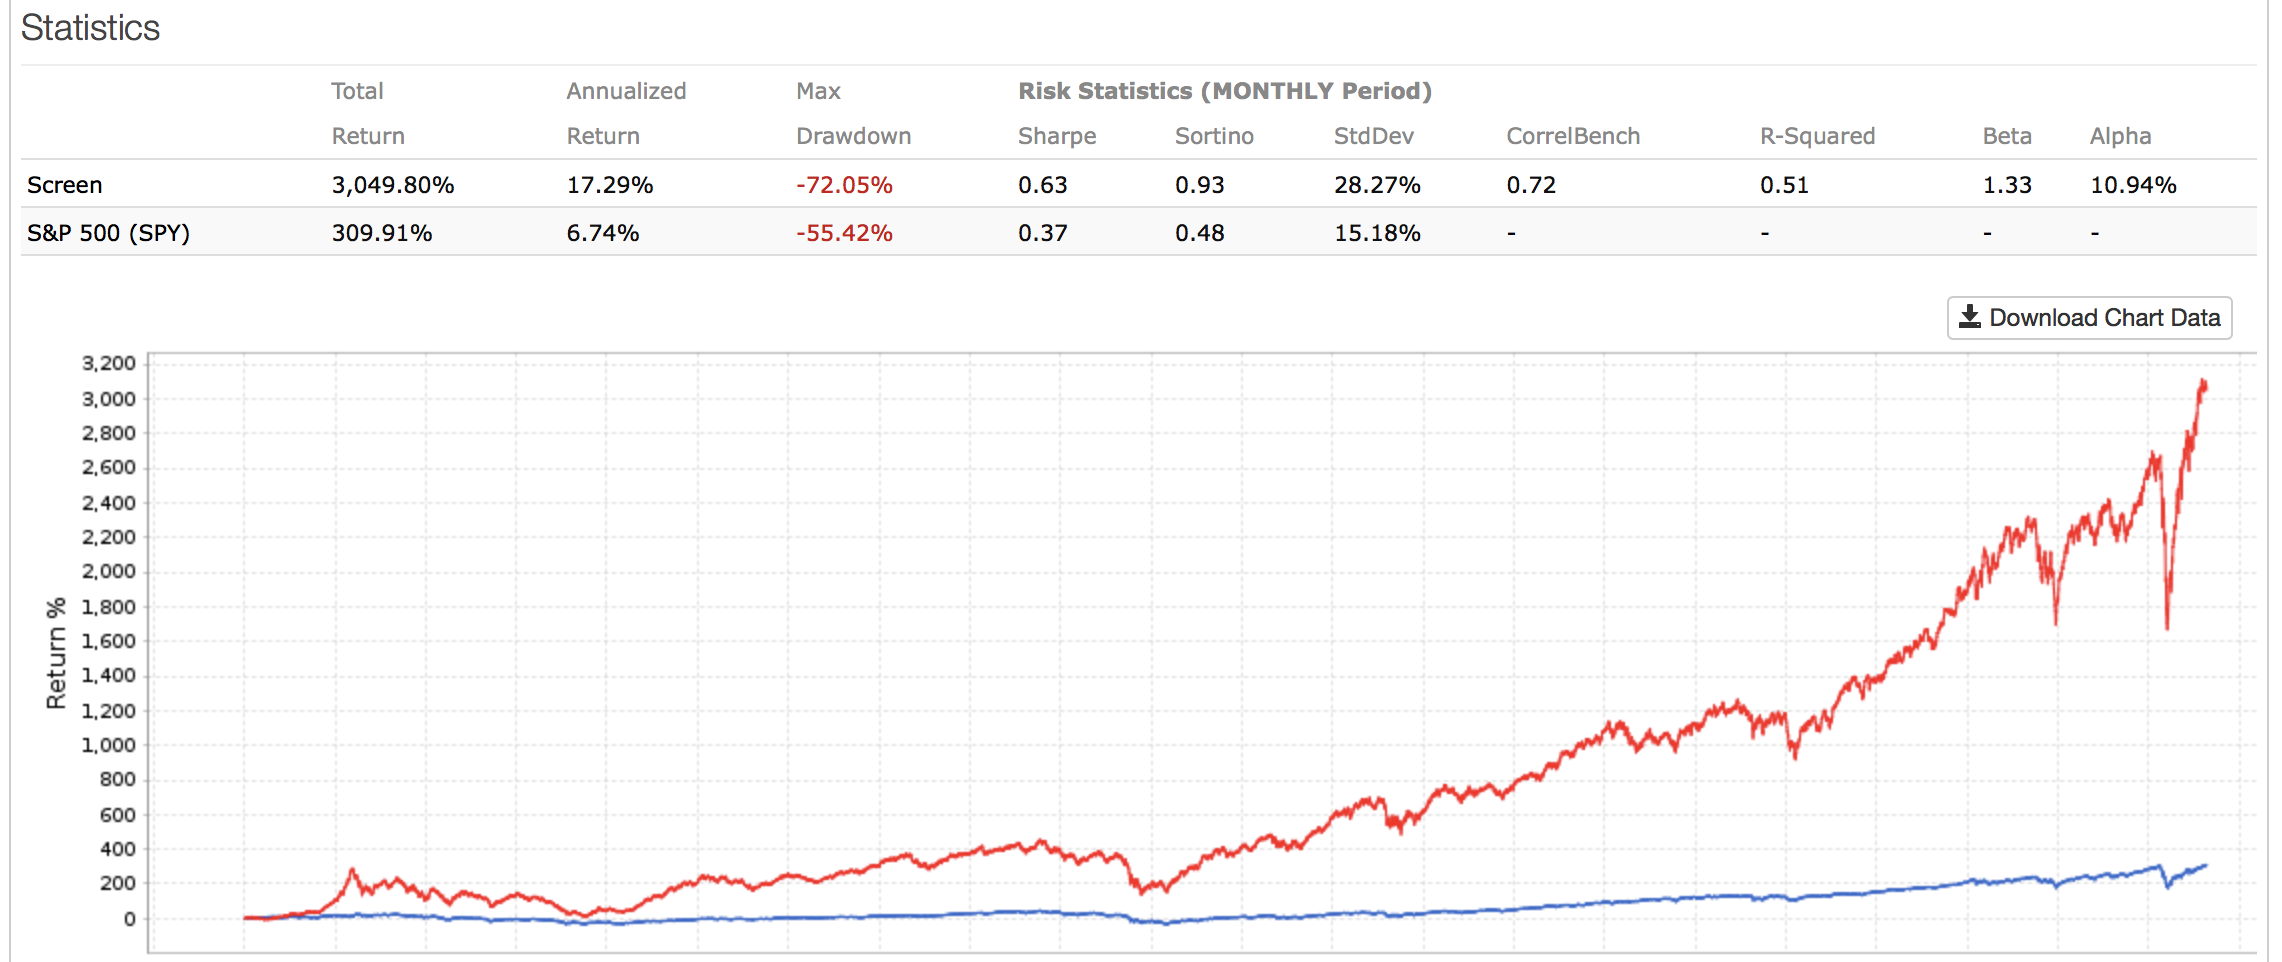Click the Statistics section heading
The height and width of the screenshot is (962, 2282).
pyautogui.click(x=90, y=28)
